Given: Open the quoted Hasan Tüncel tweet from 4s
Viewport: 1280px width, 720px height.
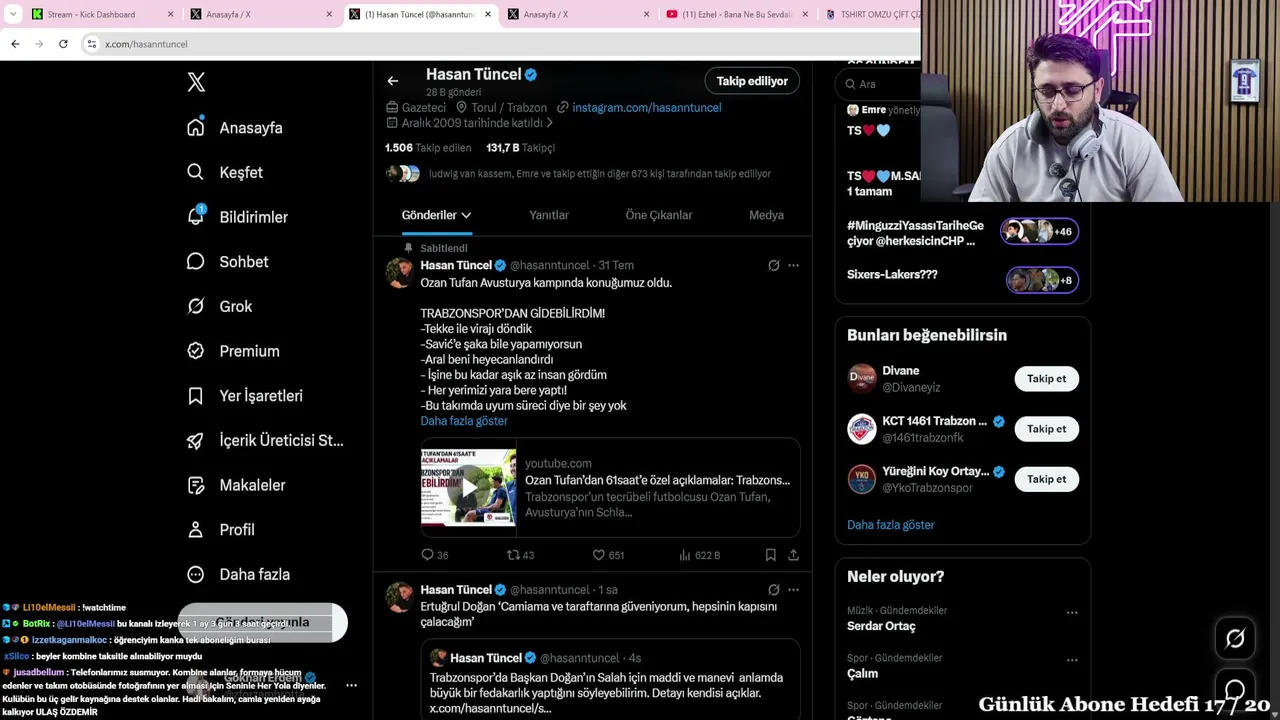Looking at the screenshot, I should 610,680.
